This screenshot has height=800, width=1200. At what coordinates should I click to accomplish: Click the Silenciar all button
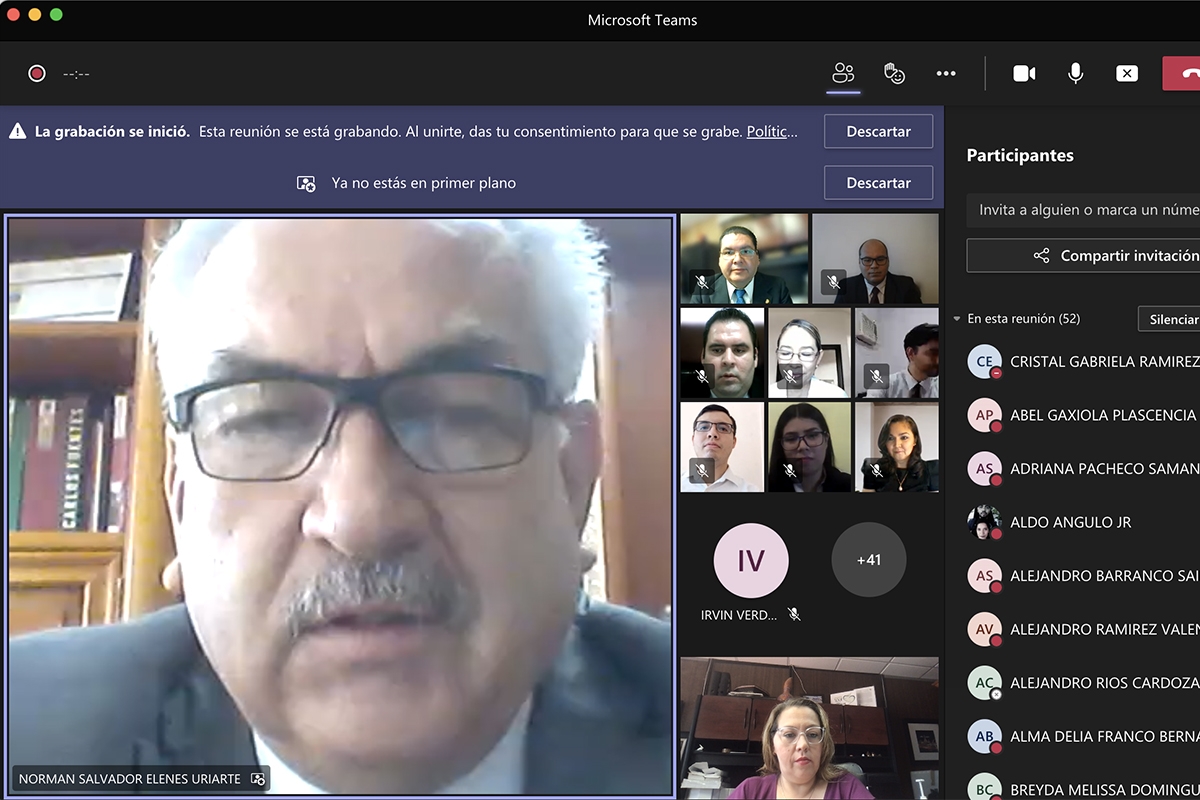tap(1169, 319)
